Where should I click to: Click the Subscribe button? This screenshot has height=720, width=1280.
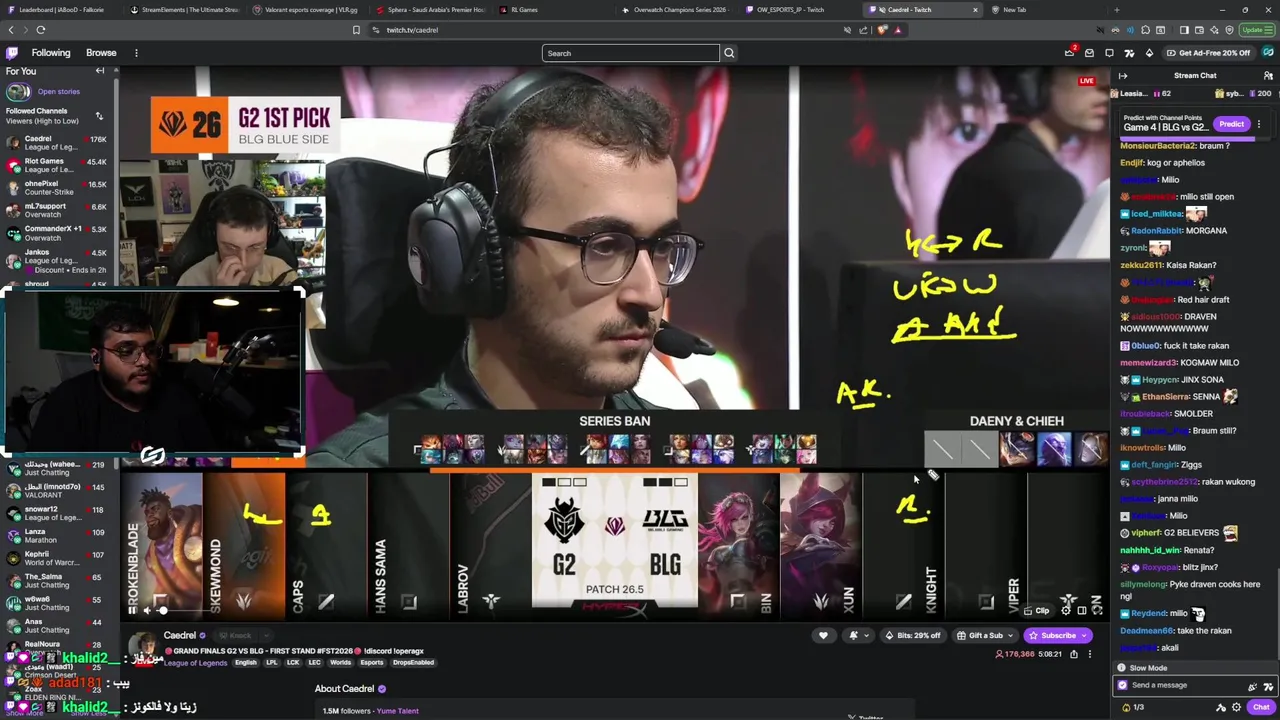(x=1057, y=635)
